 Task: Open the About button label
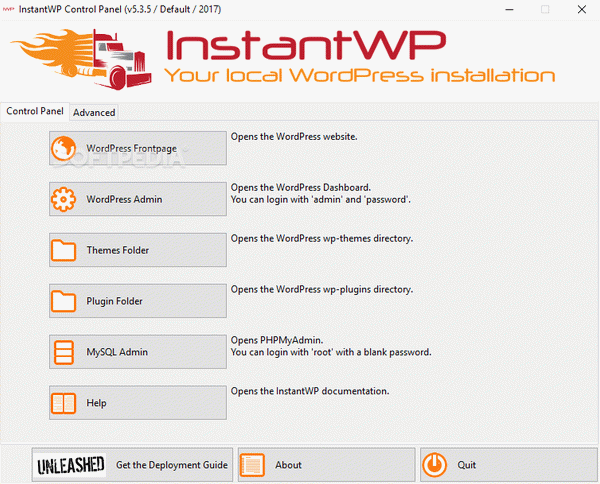click(289, 465)
